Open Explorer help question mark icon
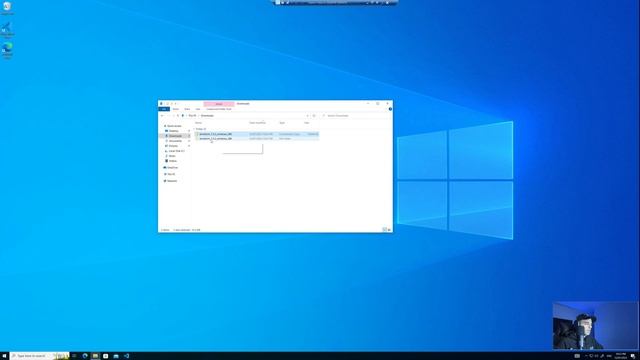This screenshot has height=360, width=640. pos(391,109)
